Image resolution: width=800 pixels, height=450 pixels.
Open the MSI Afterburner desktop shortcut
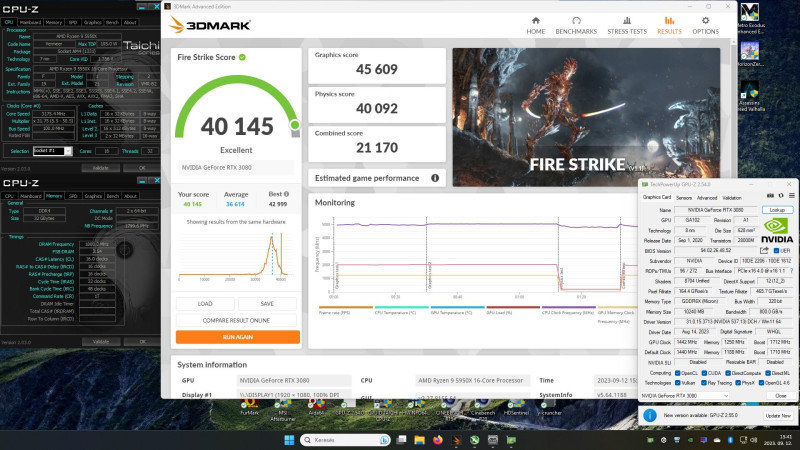[283, 411]
